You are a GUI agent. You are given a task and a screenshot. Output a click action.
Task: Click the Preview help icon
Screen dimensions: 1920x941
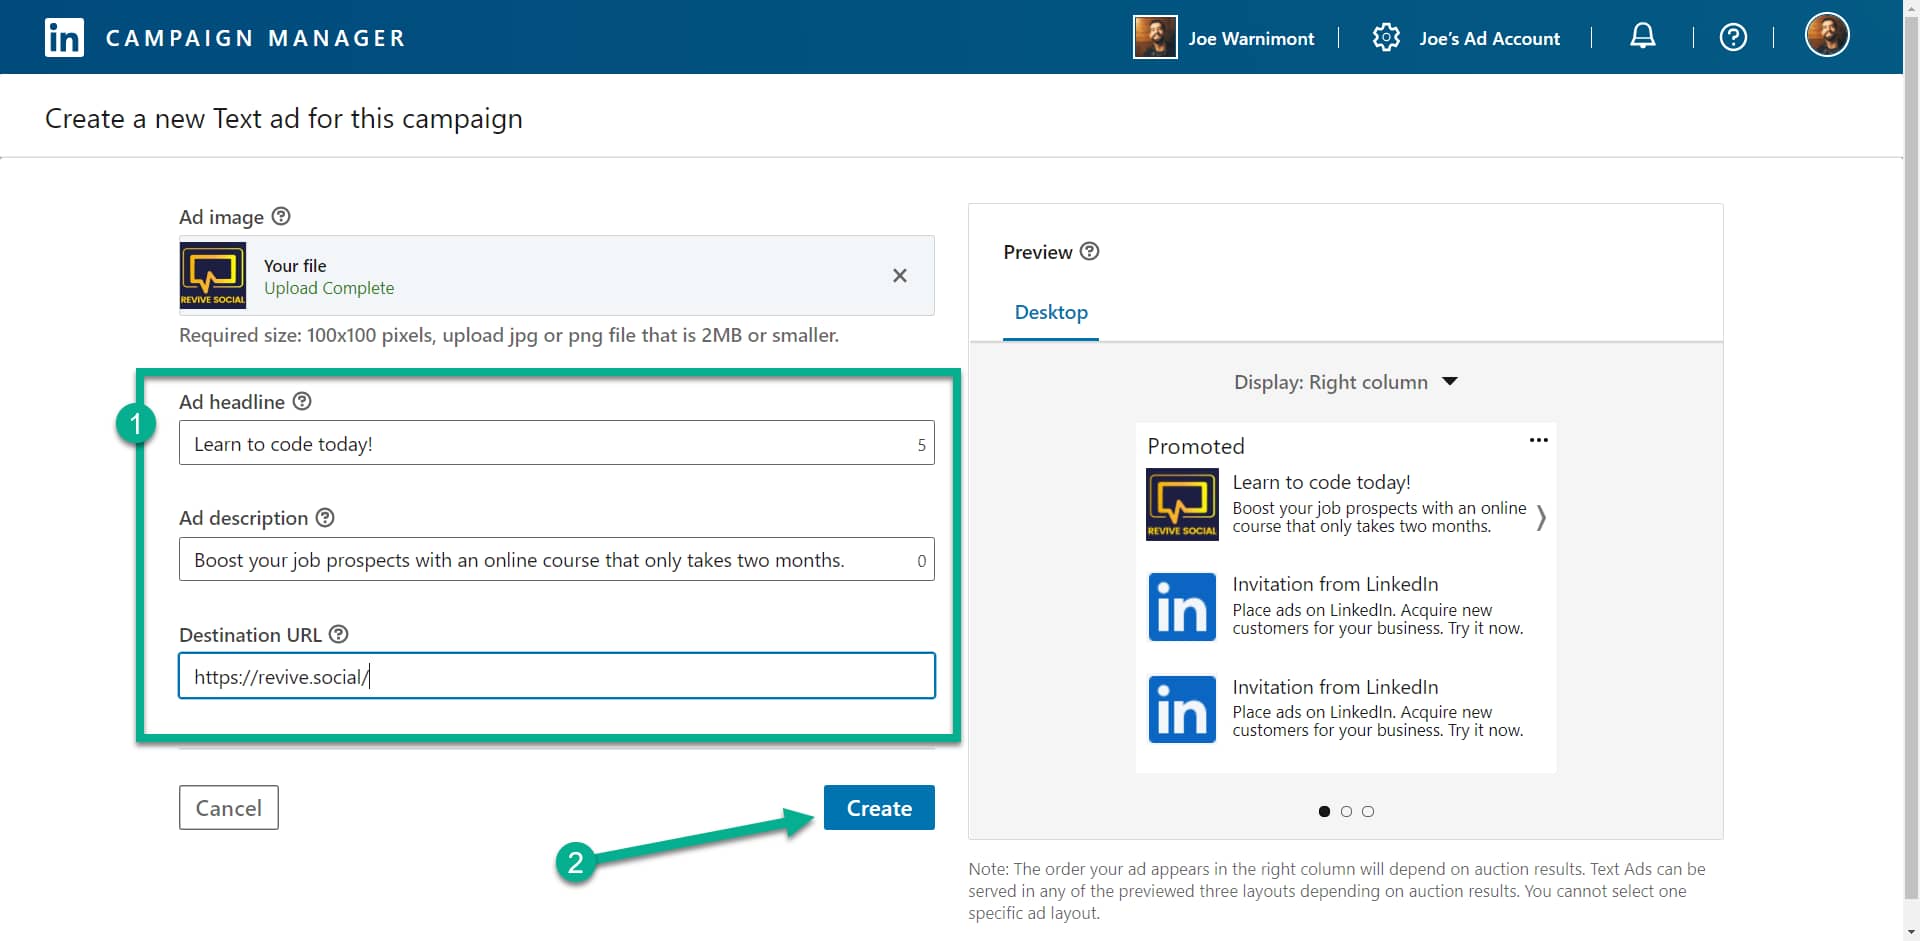click(1090, 251)
